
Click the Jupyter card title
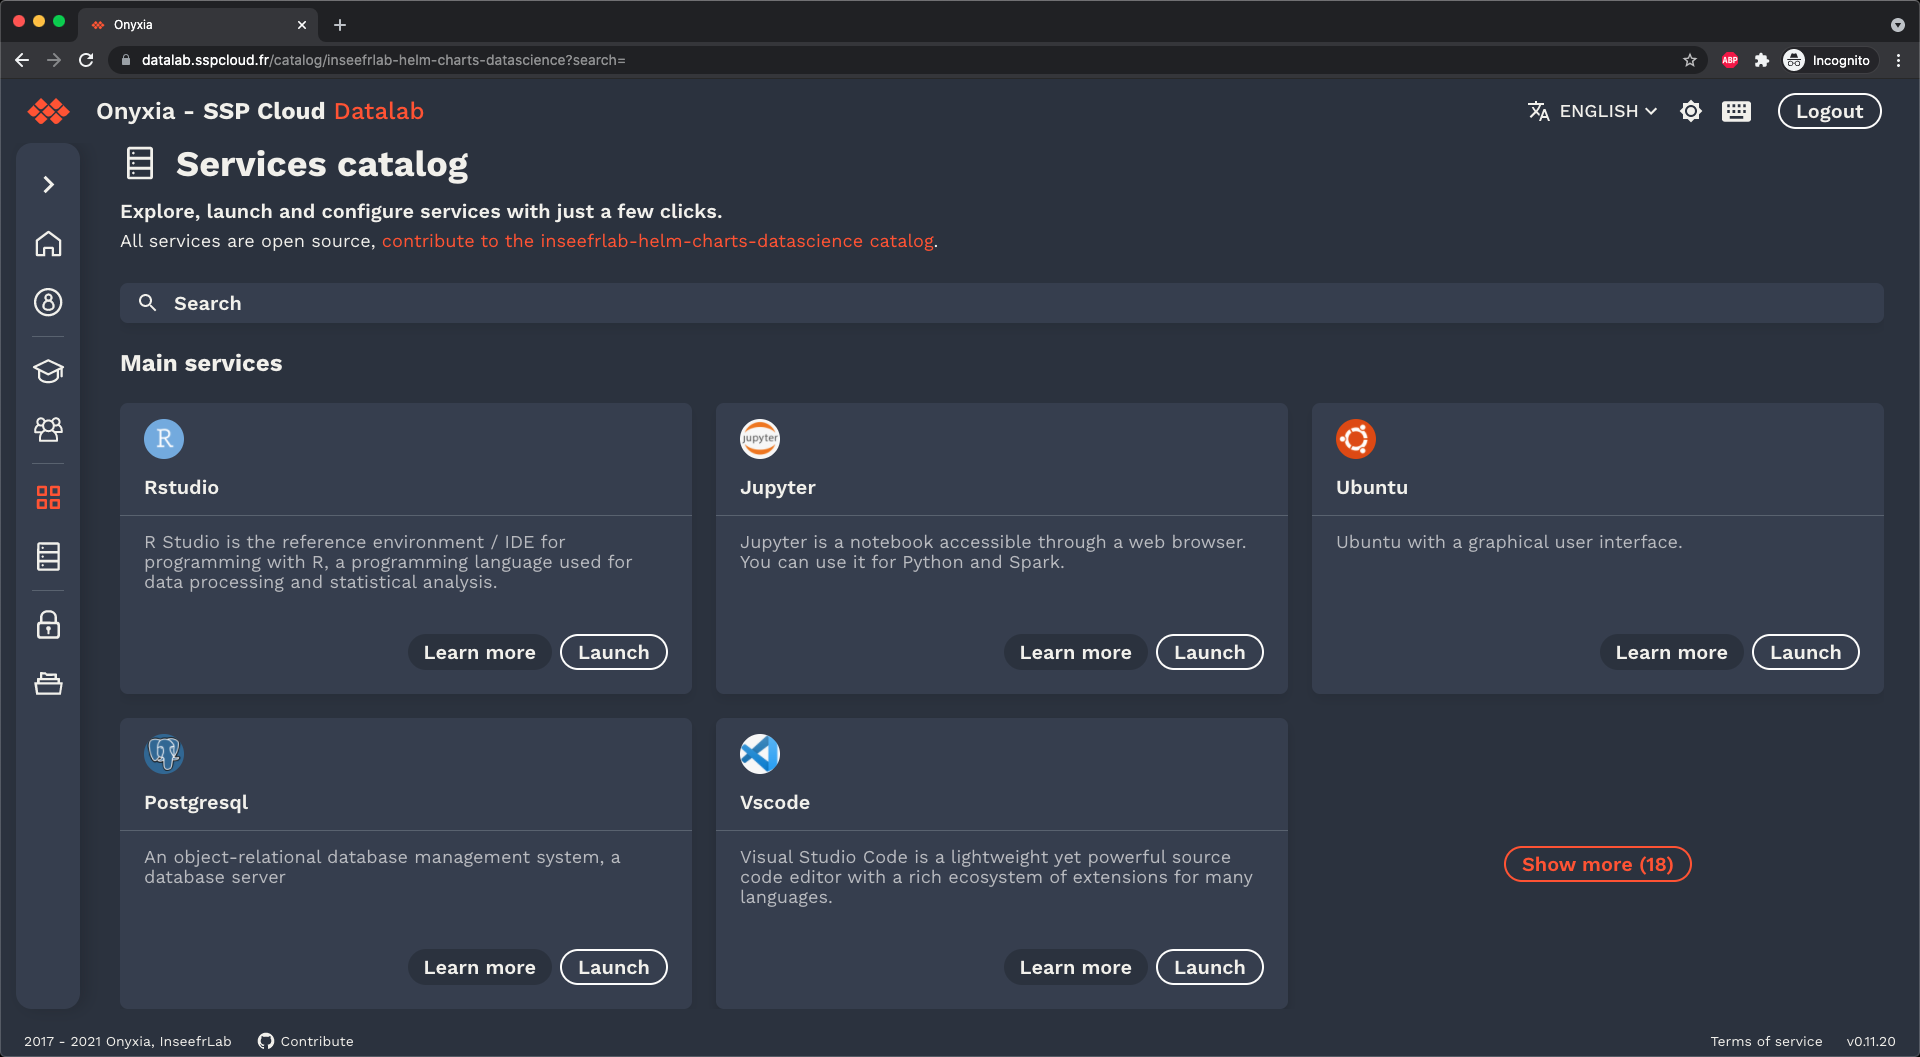(777, 487)
